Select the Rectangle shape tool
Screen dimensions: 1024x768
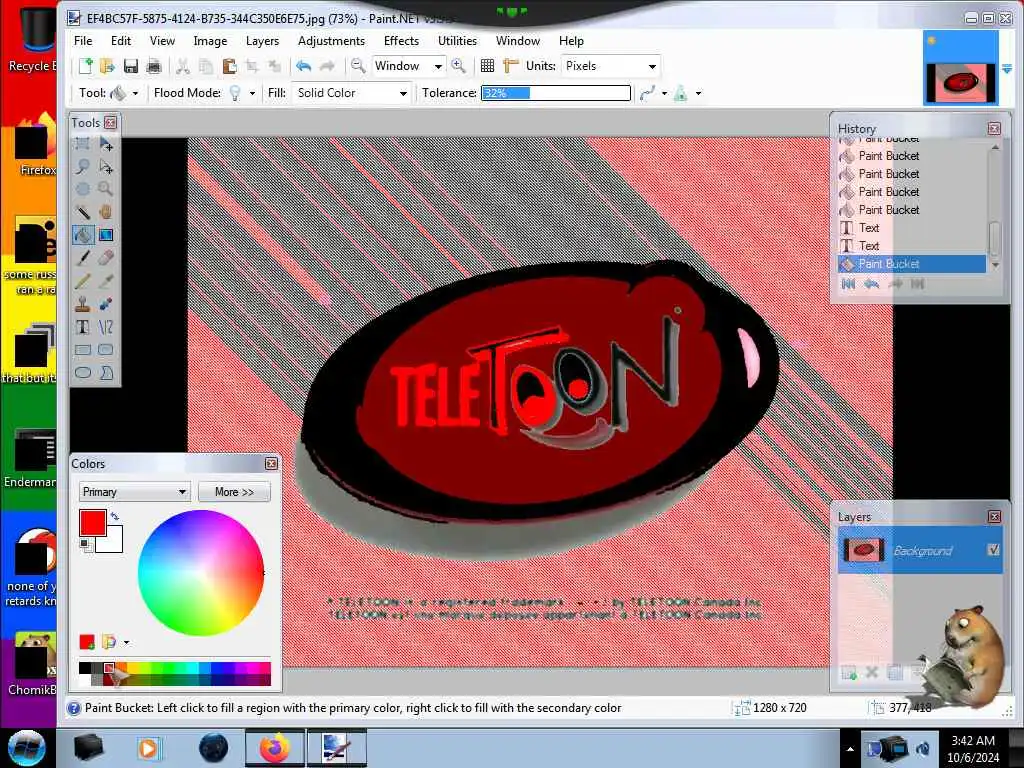[x=83, y=350]
